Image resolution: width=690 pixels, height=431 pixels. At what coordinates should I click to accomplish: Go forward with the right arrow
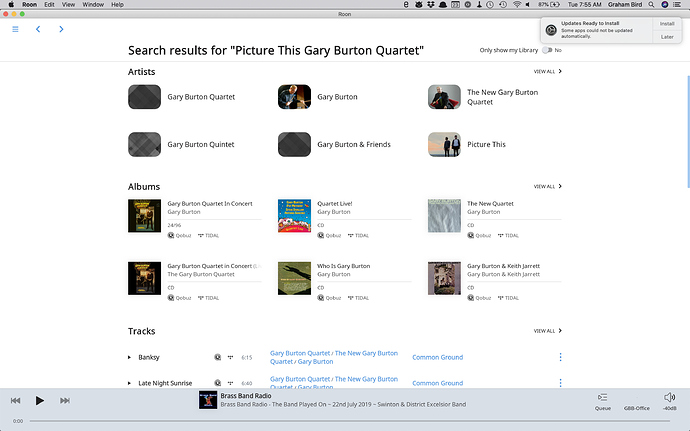tap(61, 29)
